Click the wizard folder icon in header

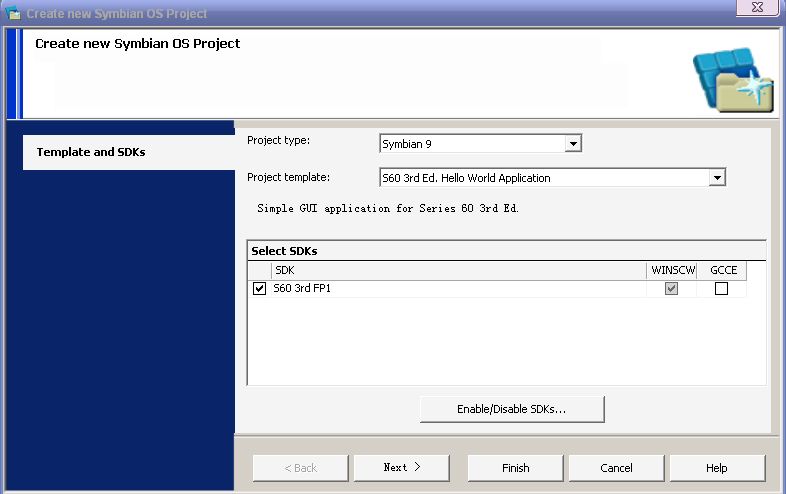pyautogui.click(x=733, y=80)
